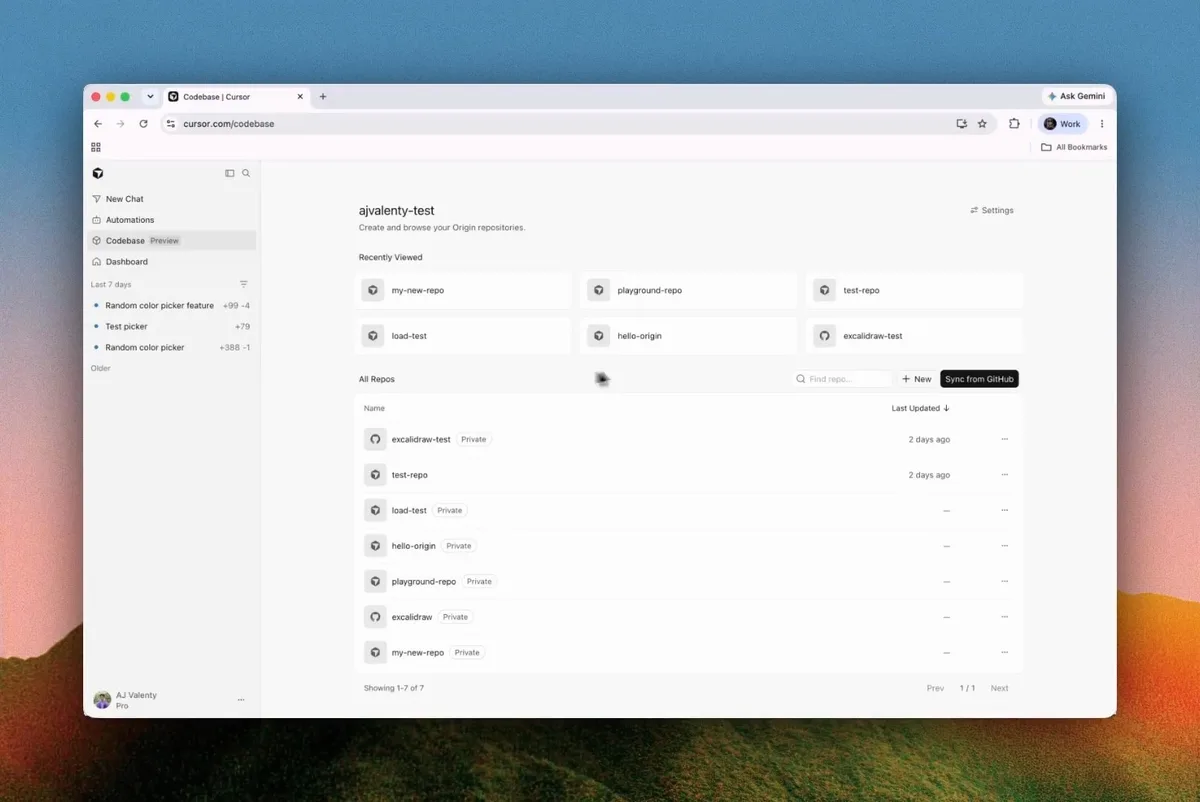Click the Settings button
The image size is (1200, 802).
coord(992,210)
